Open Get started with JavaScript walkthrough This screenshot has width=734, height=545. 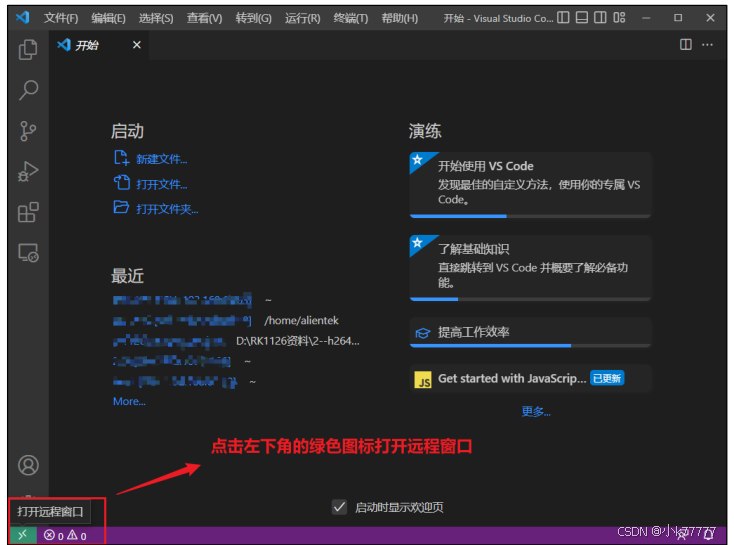pos(530,378)
